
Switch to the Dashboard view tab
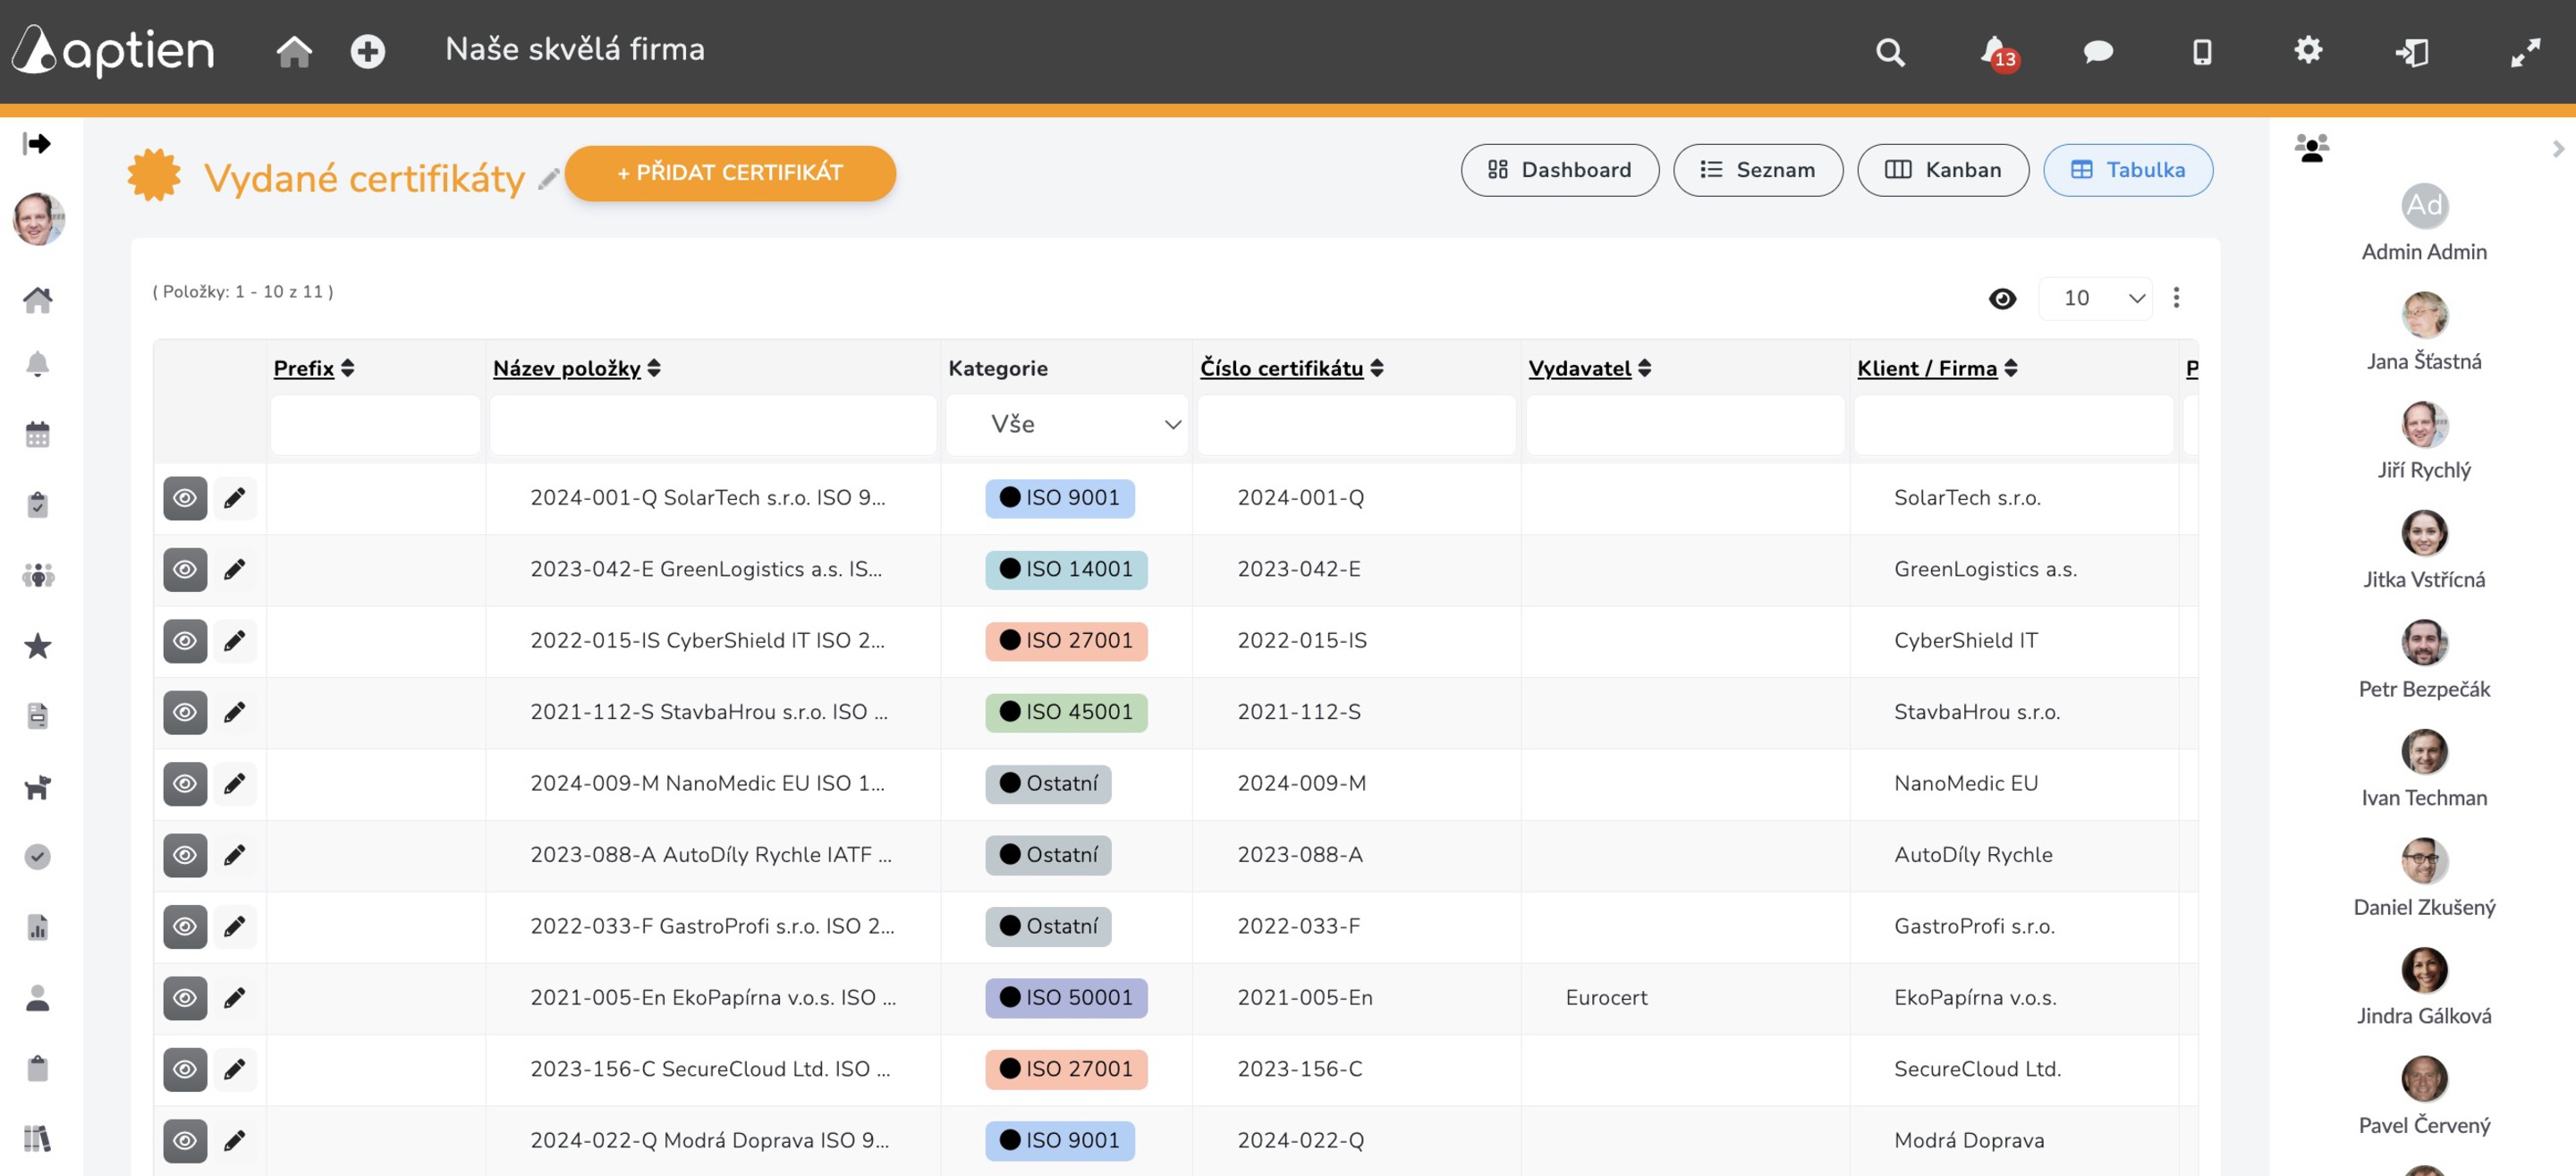click(1558, 170)
